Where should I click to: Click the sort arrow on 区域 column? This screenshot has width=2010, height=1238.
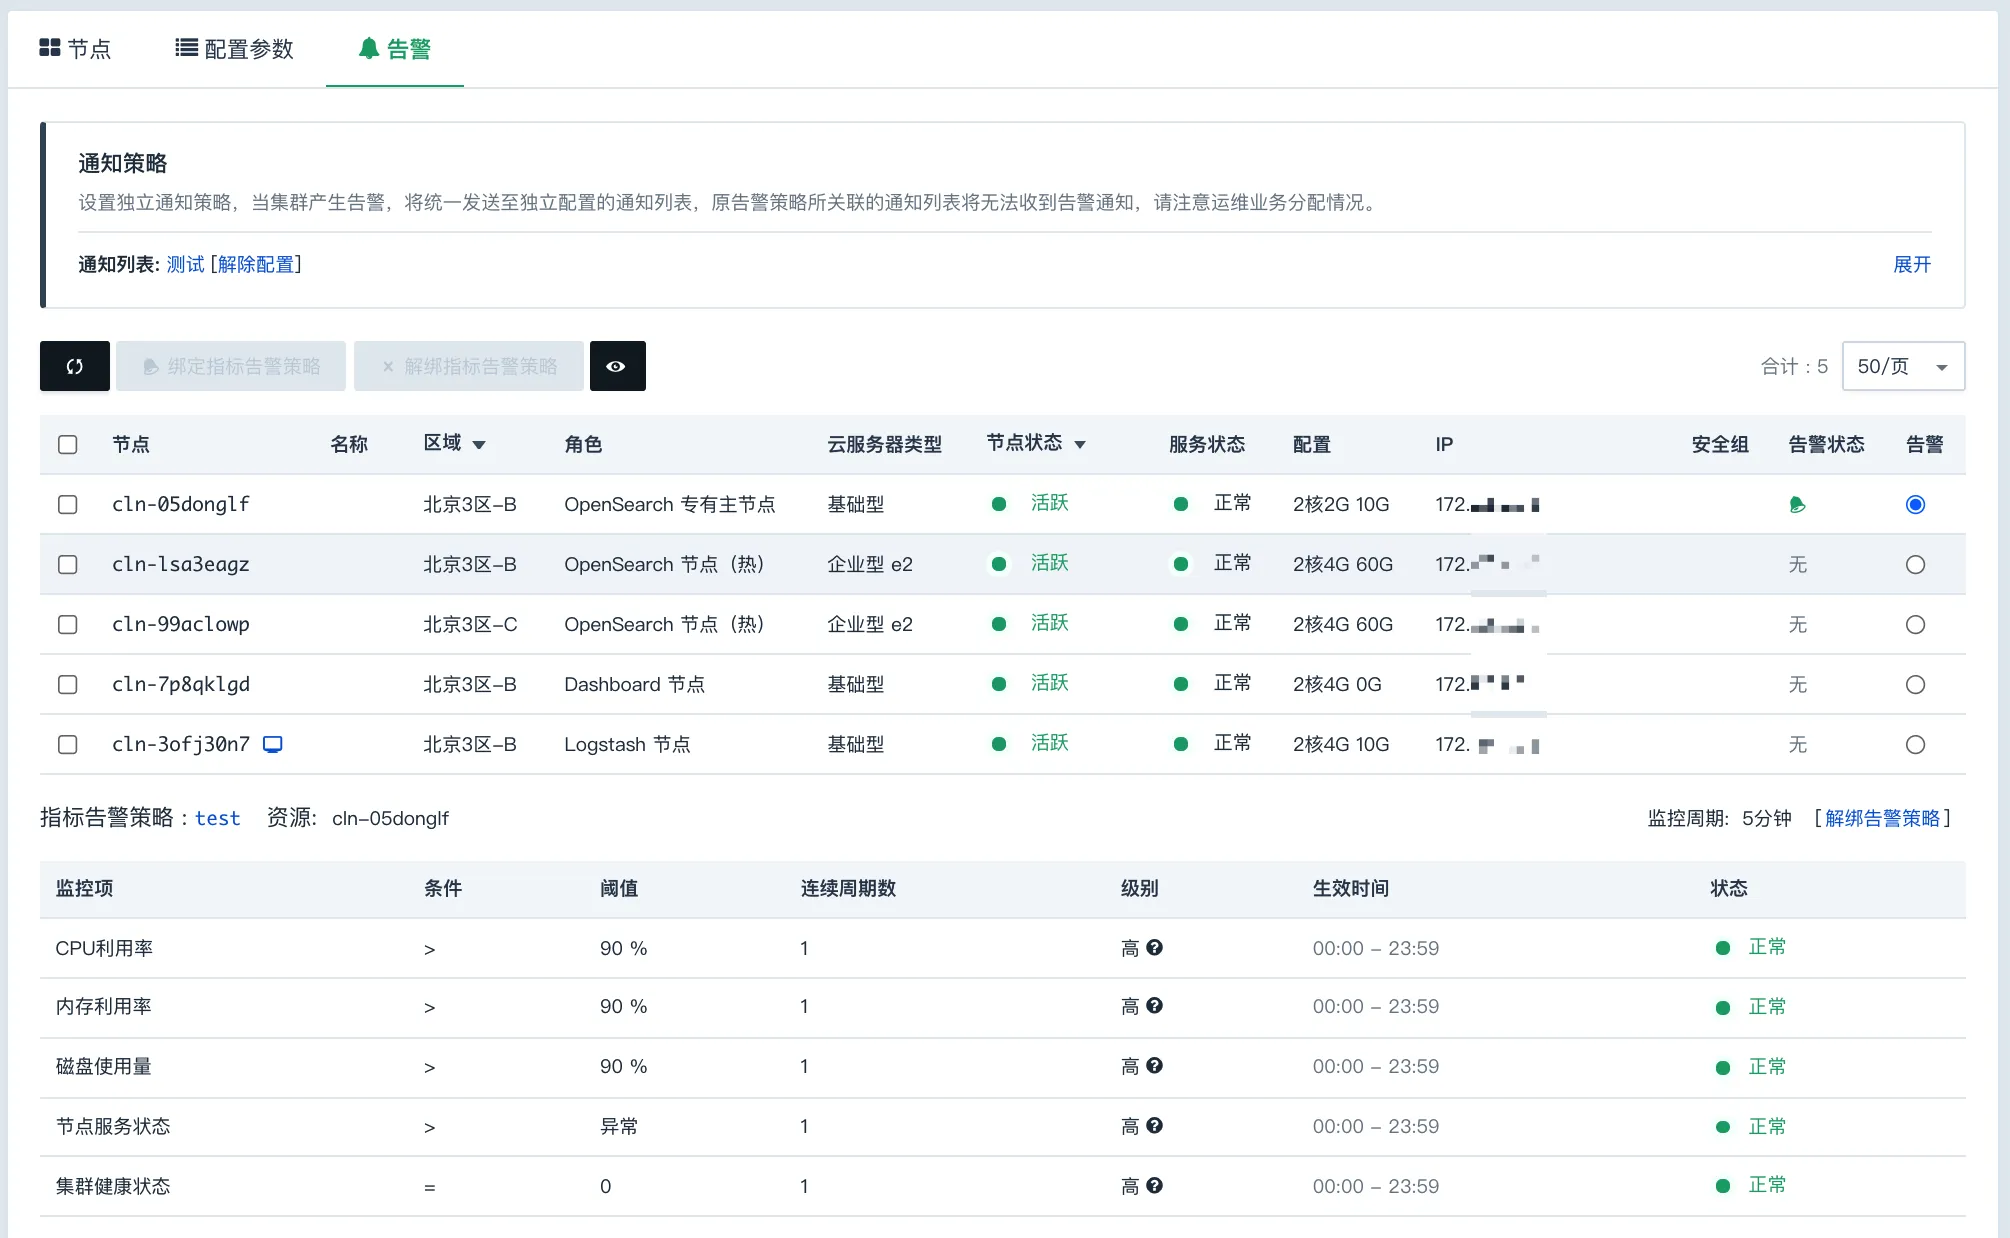click(480, 446)
